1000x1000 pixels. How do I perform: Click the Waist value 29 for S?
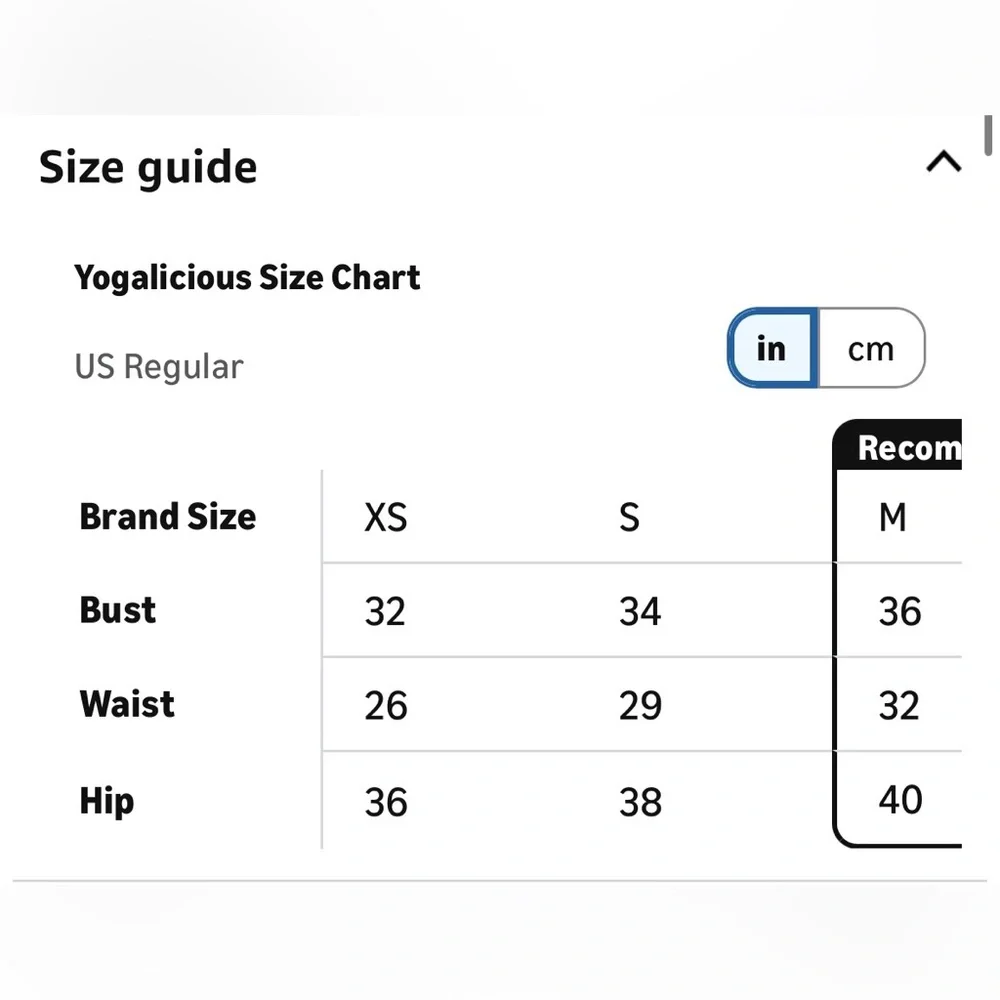tap(640, 706)
